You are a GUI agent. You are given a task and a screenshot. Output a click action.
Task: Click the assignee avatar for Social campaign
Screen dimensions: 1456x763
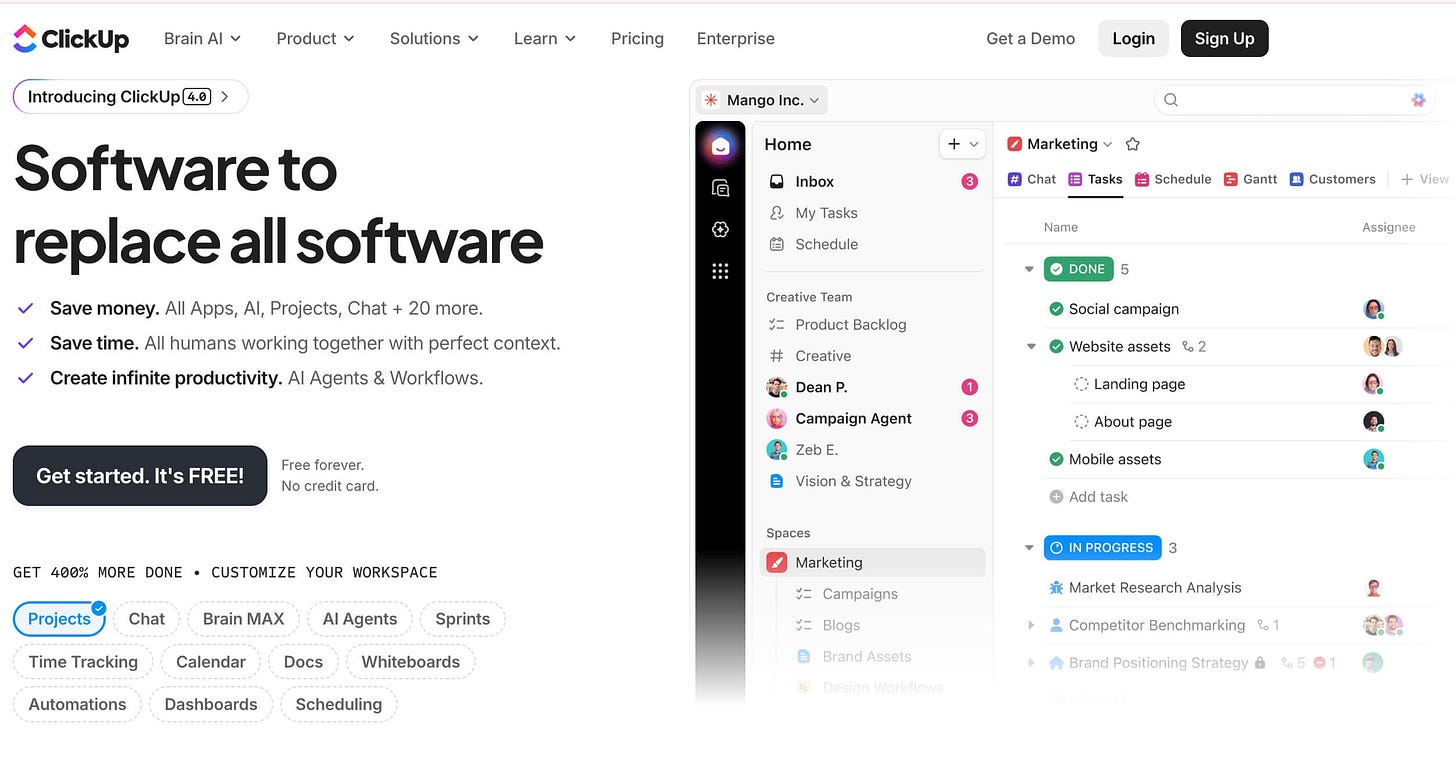tap(1374, 309)
